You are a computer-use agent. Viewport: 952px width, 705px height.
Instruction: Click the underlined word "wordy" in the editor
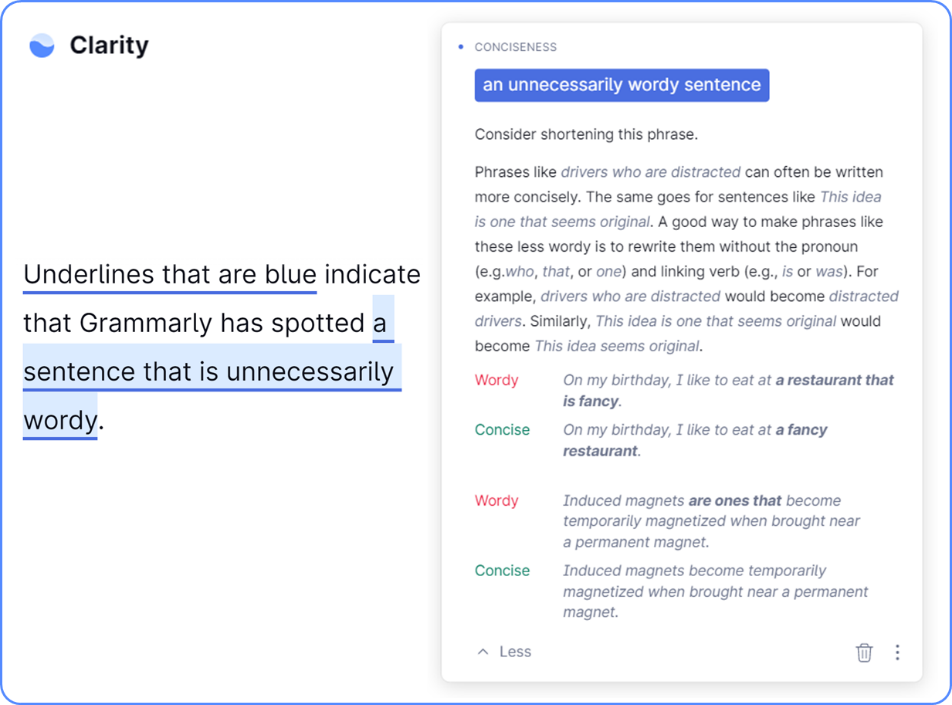click(x=60, y=420)
